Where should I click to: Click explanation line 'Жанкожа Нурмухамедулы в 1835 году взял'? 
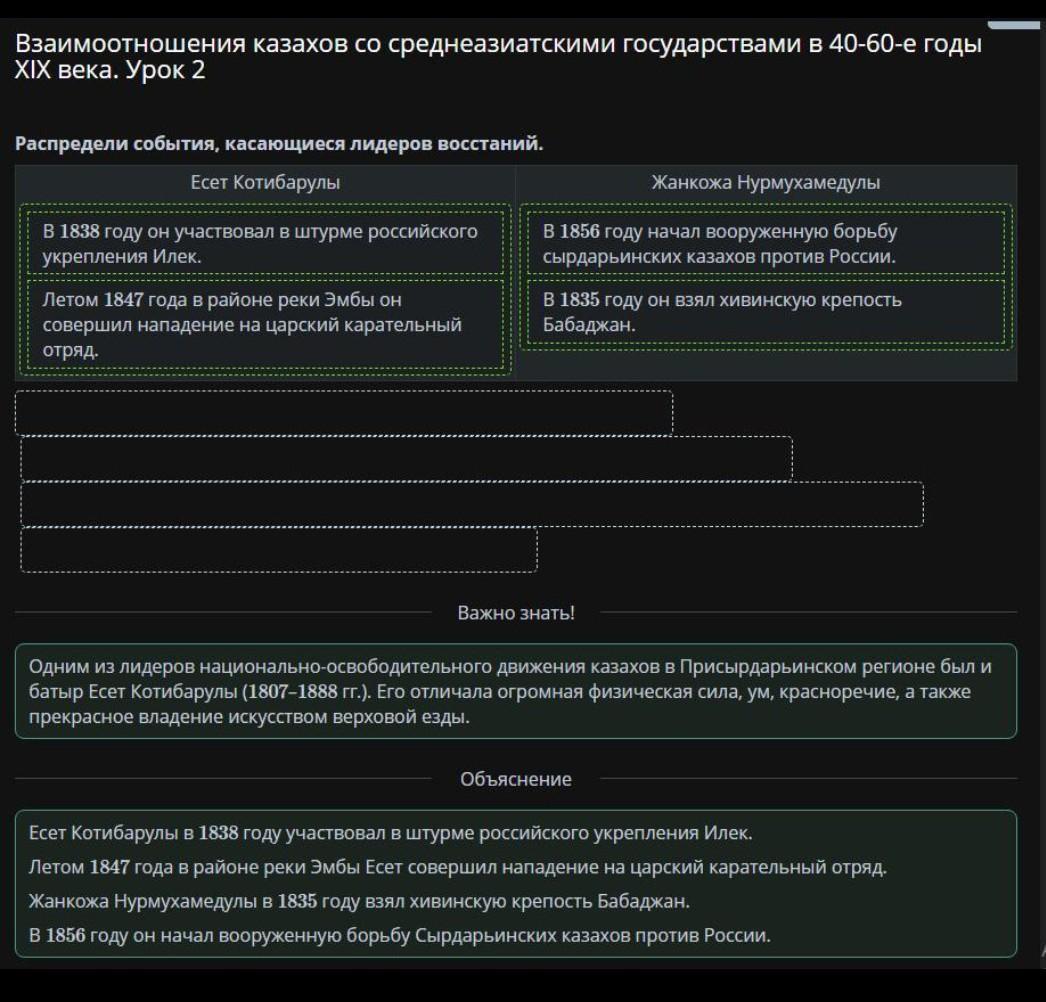click(359, 901)
